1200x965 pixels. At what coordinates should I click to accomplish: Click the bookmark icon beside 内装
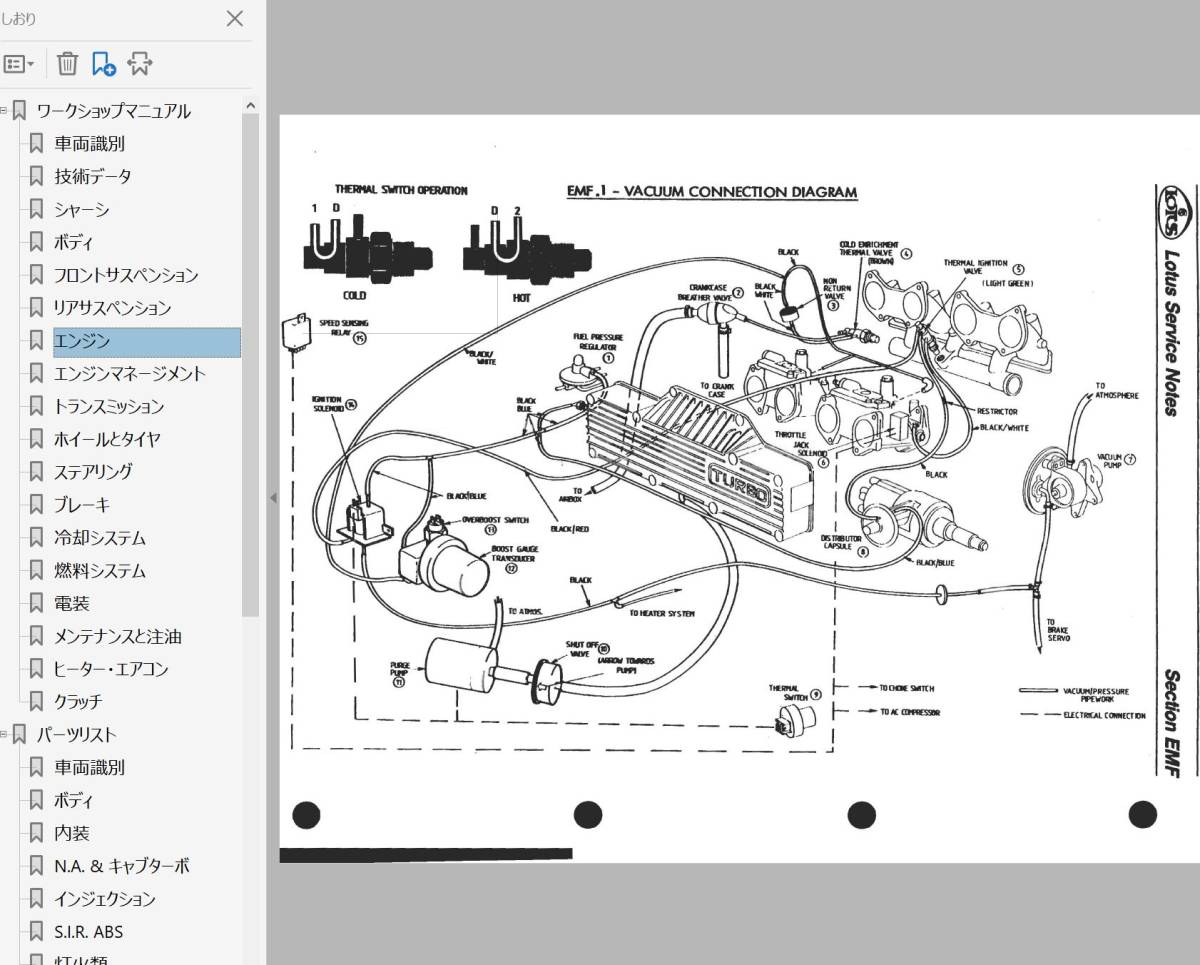(36, 833)
